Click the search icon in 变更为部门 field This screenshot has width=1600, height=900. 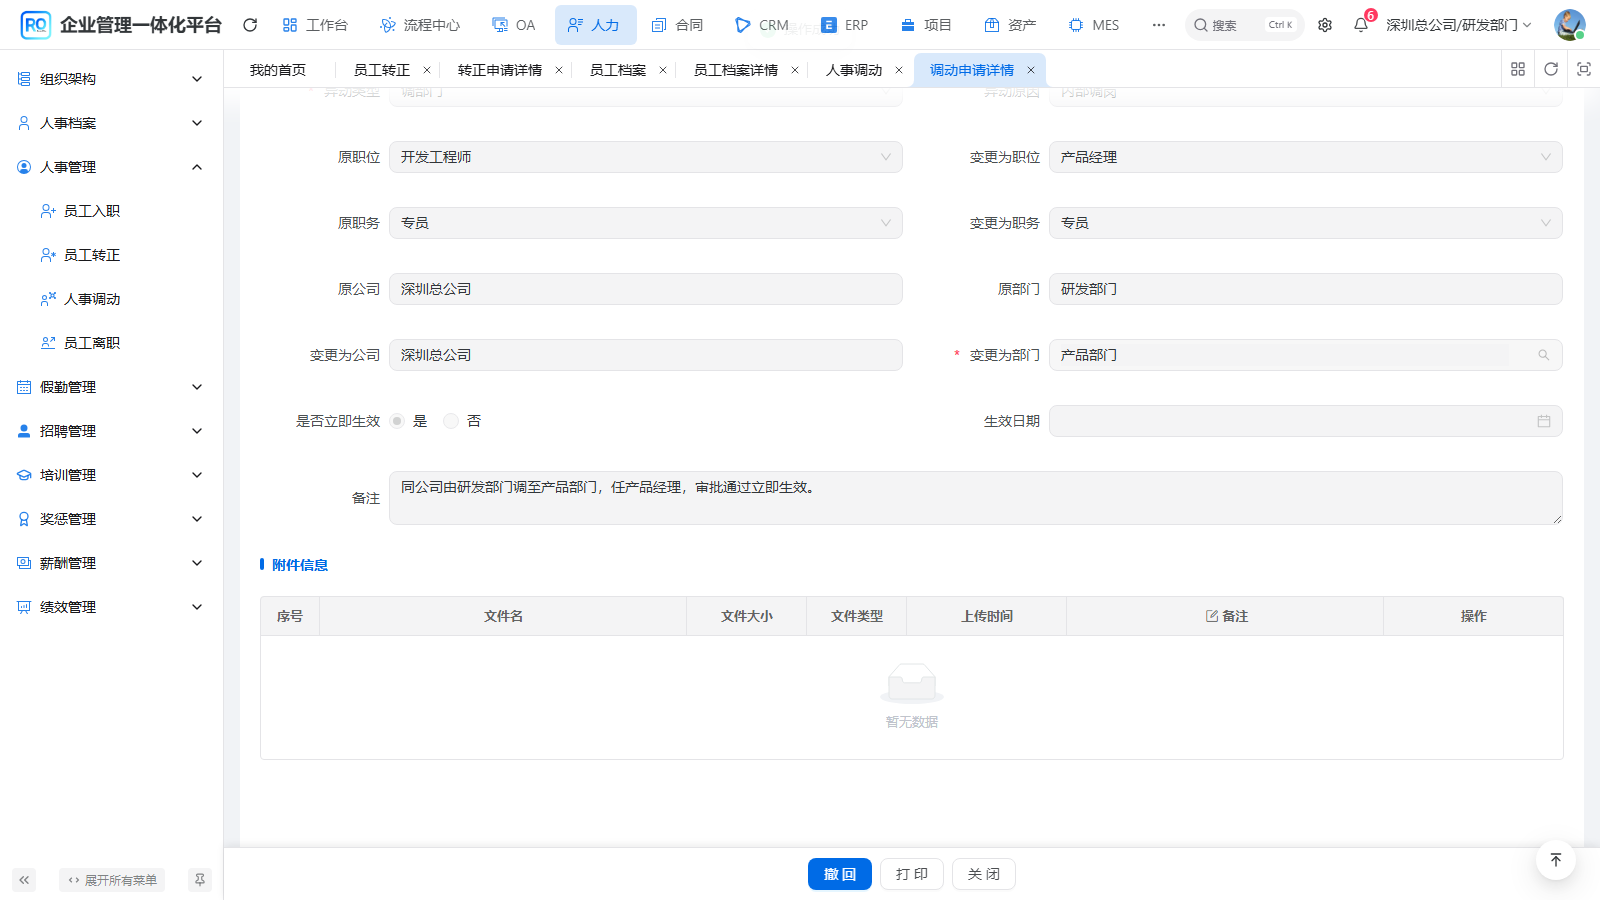point(1544,355)
